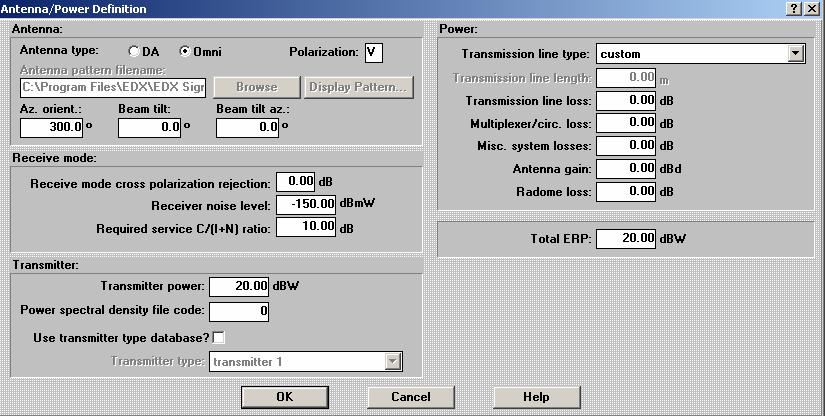The height and width of the screenshot is (416, 825).
Task: Click the 'Antenna/Power Definition' title text
Action: click(x=74, y=9)
